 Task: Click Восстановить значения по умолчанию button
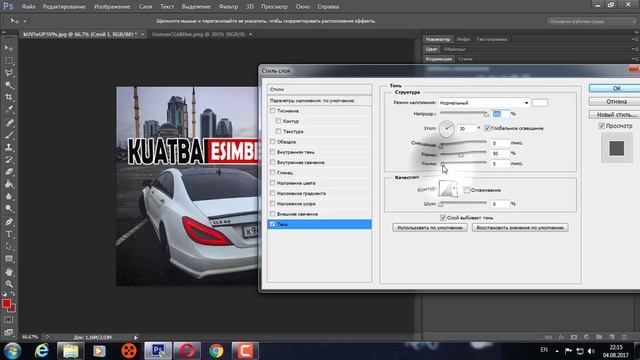[x=520, y=228]
